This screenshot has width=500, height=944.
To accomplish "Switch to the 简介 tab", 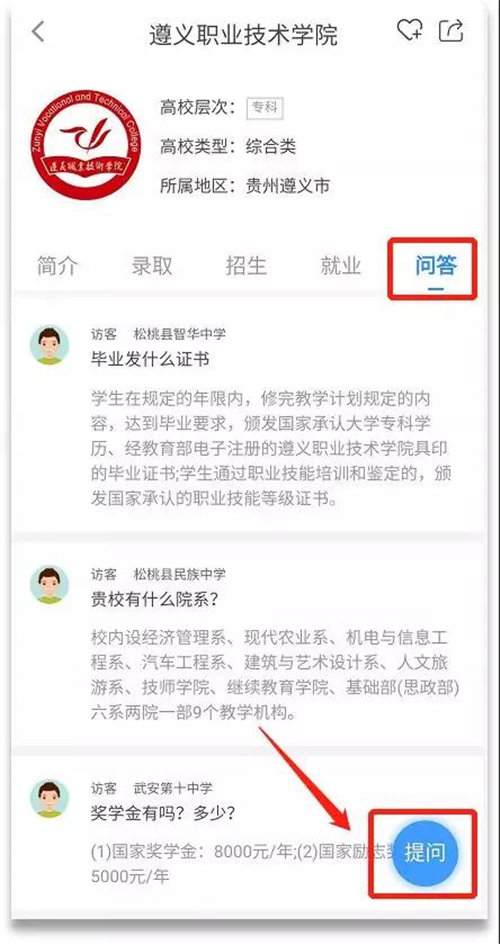I will pos(57,266).
